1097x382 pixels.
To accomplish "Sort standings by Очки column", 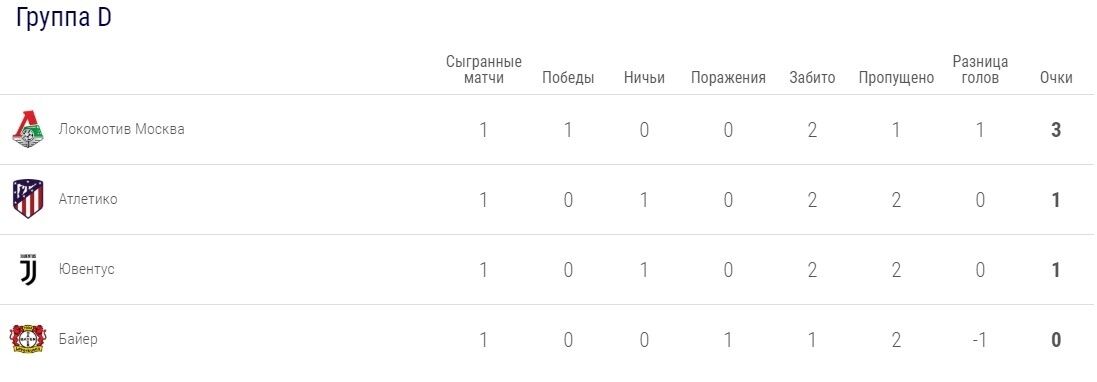I will pyautogui.click(x=1056, y=78).
